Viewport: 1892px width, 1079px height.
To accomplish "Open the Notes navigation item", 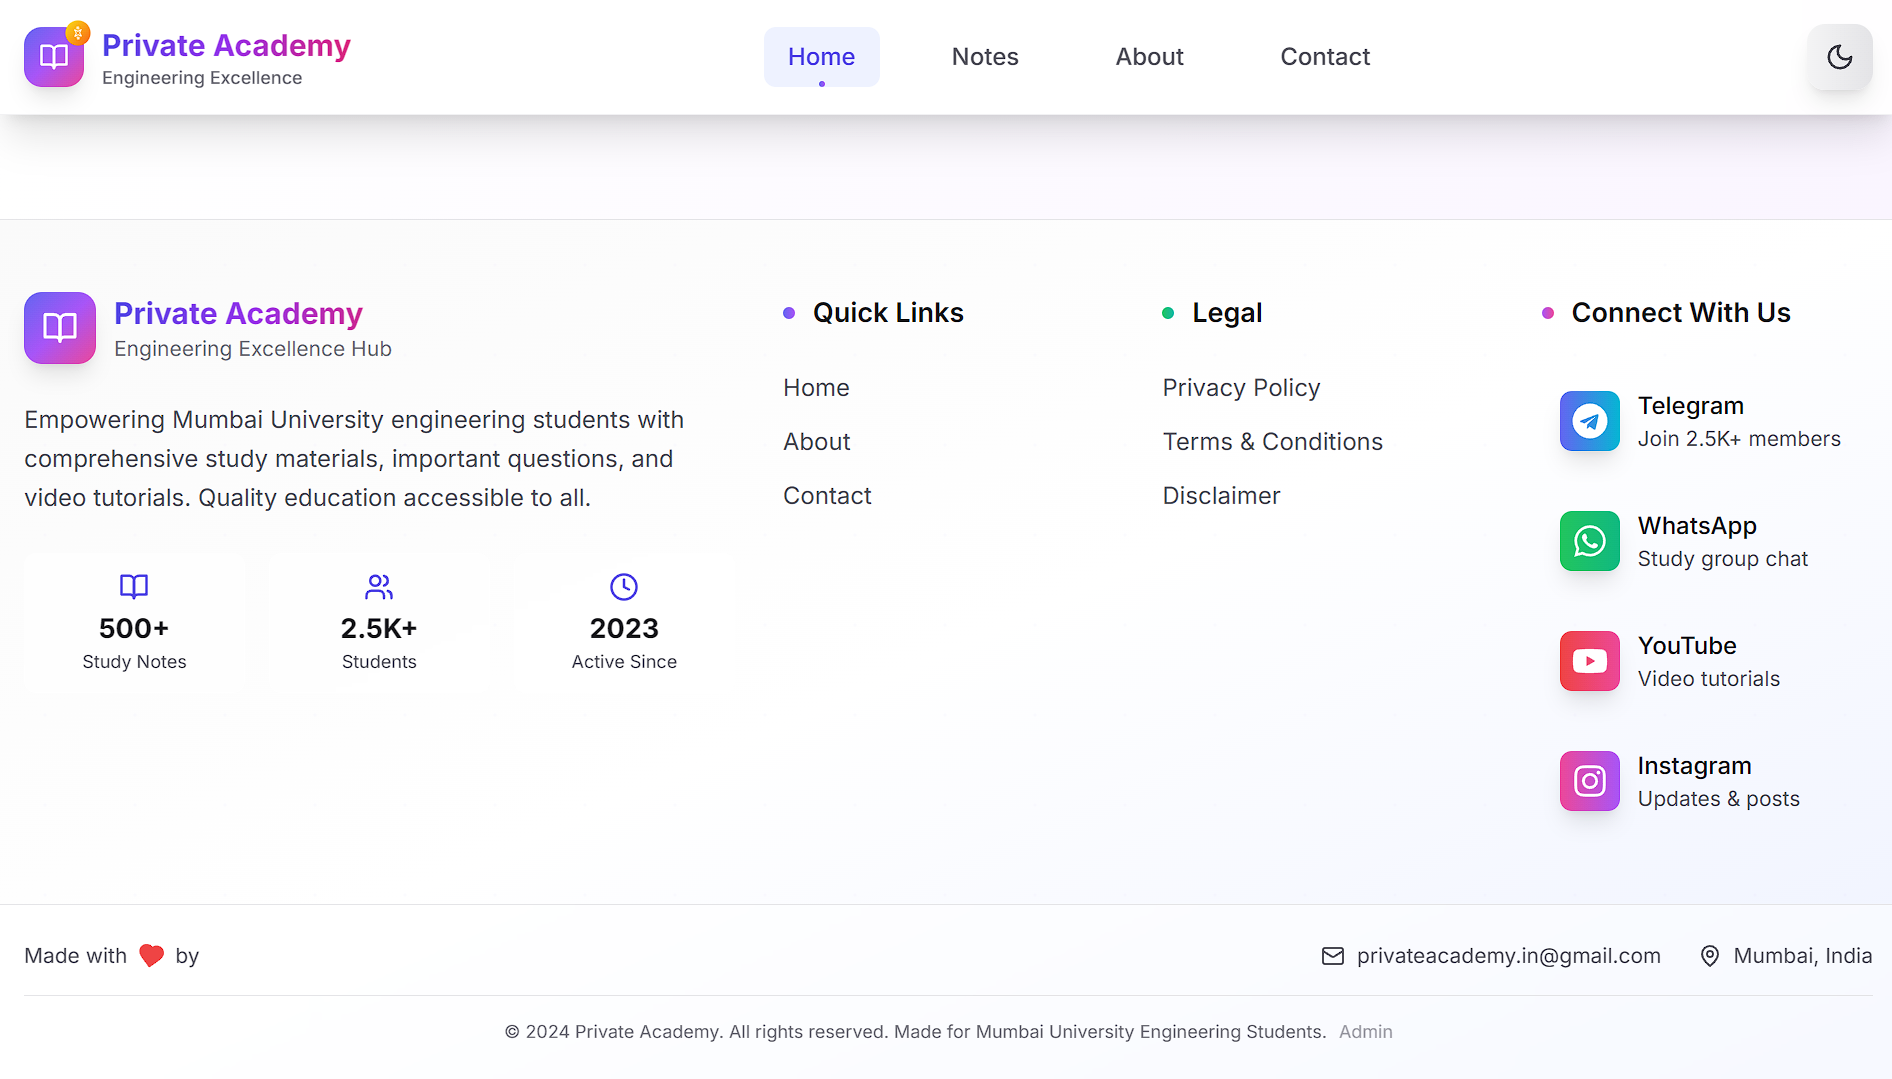I will [x=985, y=57].
